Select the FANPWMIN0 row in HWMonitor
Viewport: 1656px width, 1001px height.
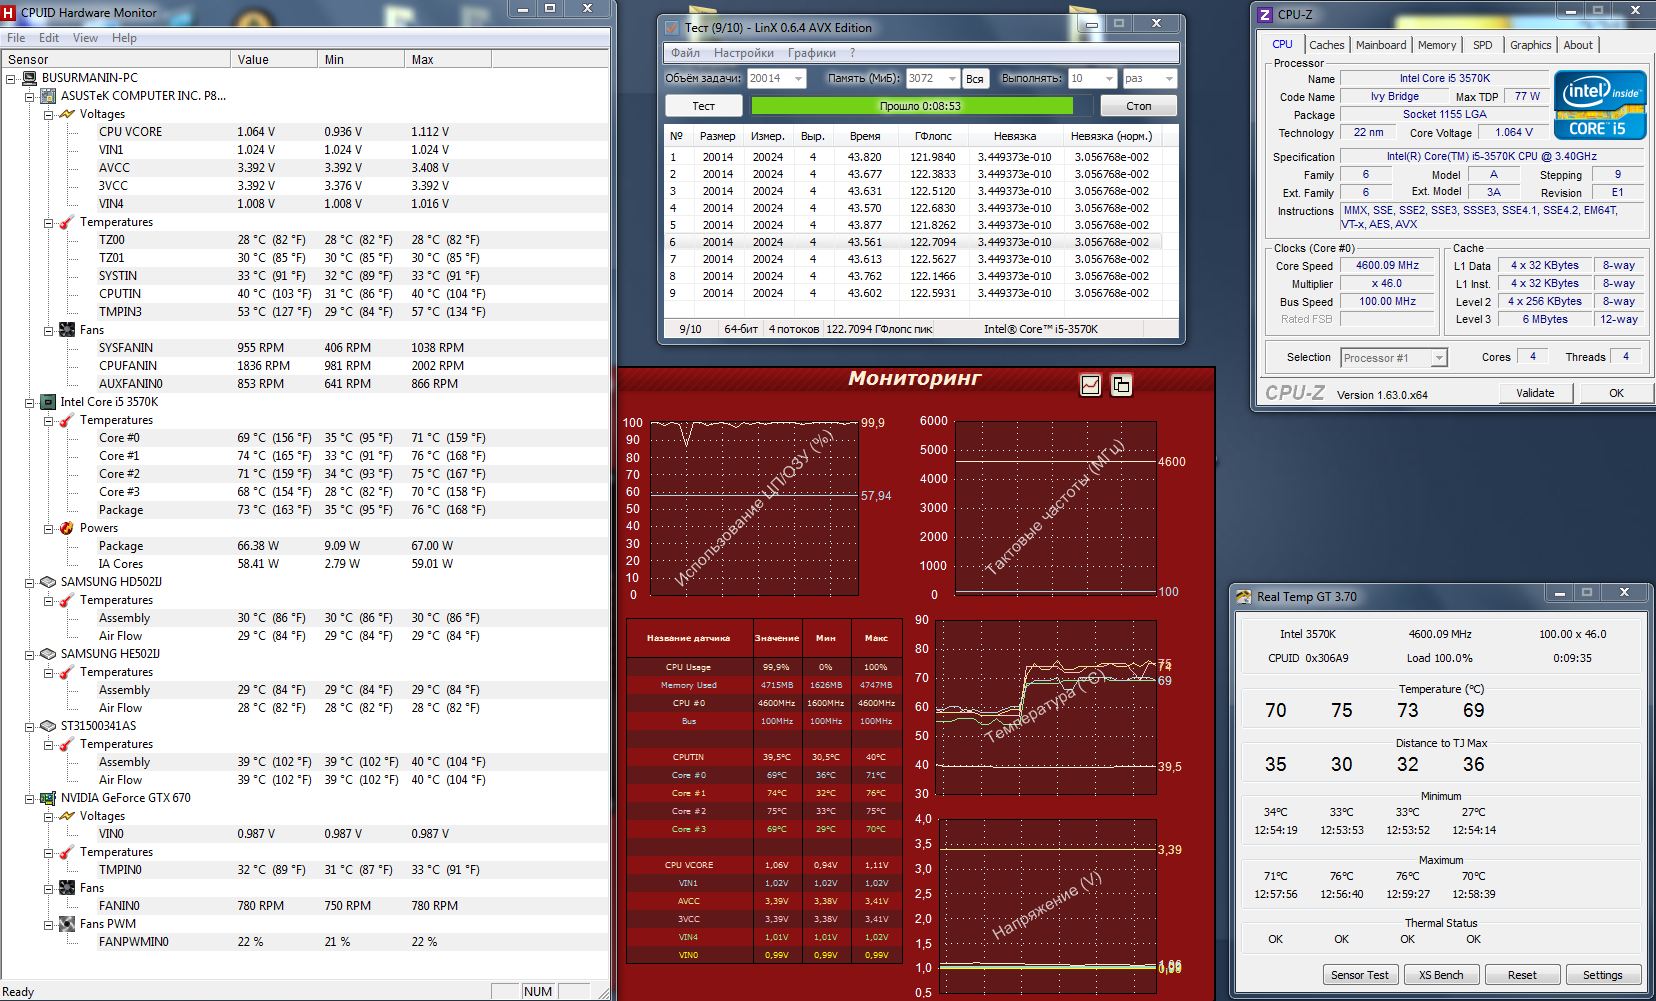click(x=305, y=942)
